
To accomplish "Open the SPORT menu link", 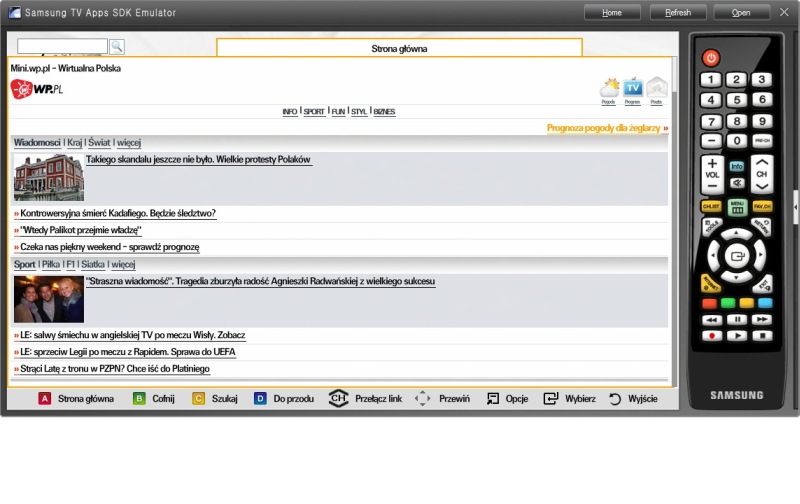I will (314, 112).
